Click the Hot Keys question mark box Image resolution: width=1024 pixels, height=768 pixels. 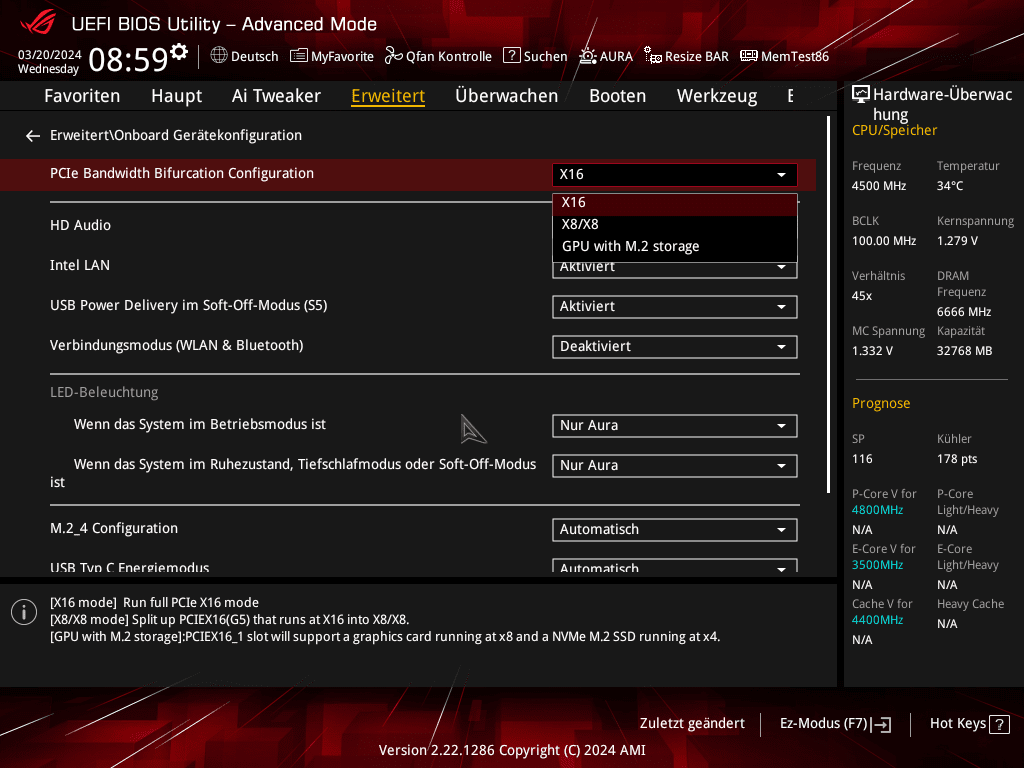tap(999, 724)
